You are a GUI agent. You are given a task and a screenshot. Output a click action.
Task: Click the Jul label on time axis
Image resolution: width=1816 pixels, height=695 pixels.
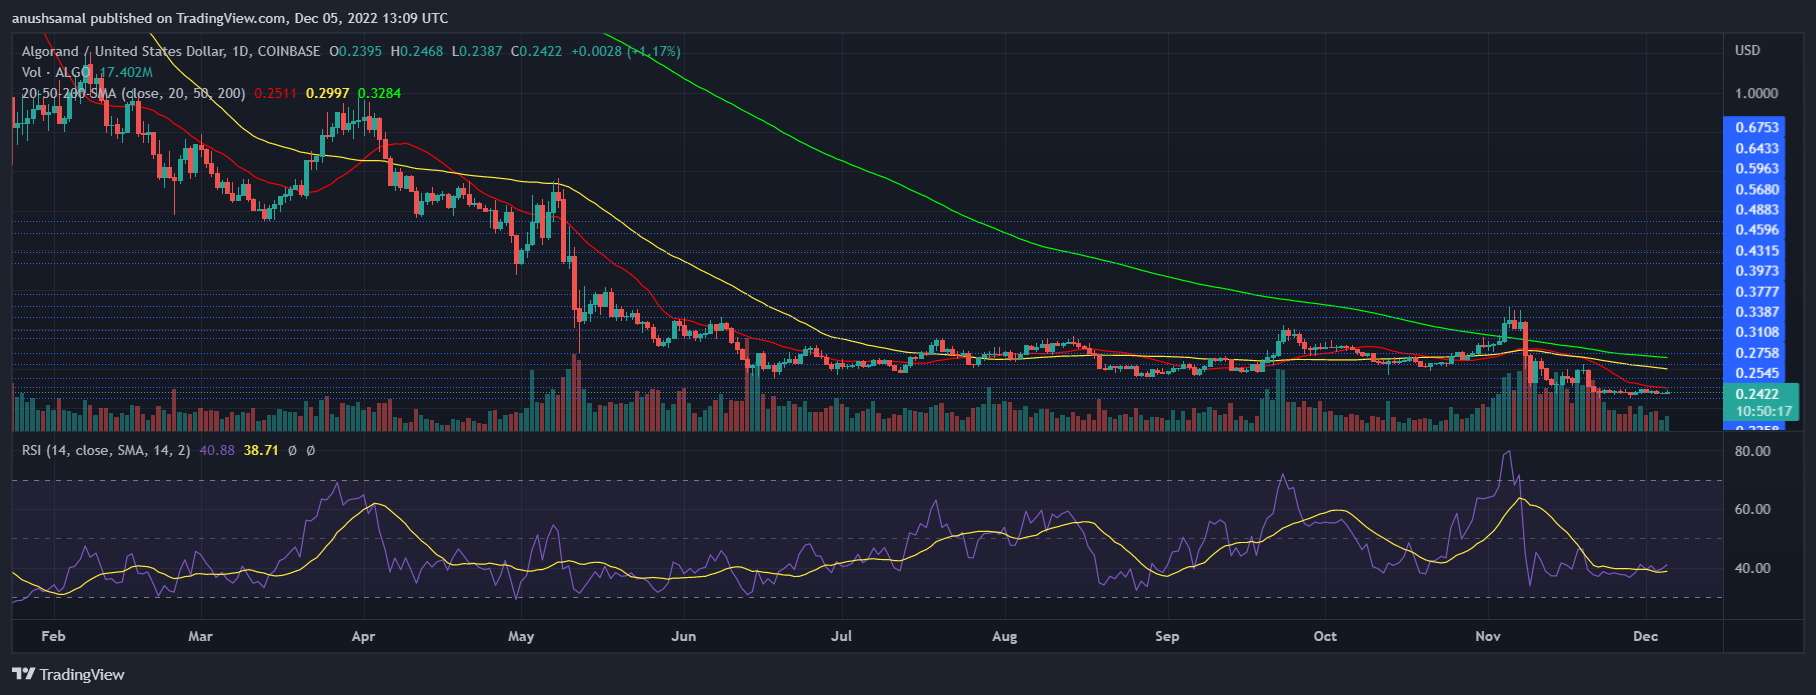(841, 636)
